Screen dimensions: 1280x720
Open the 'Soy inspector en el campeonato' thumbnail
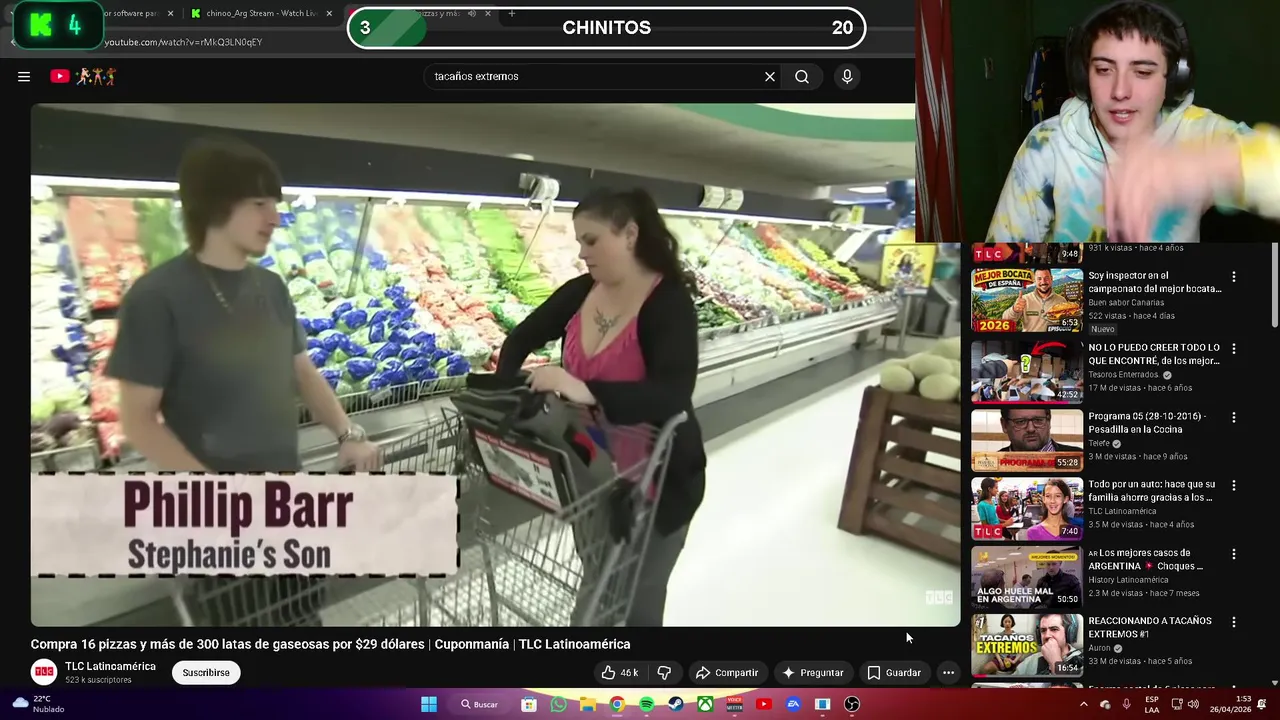1027,300
